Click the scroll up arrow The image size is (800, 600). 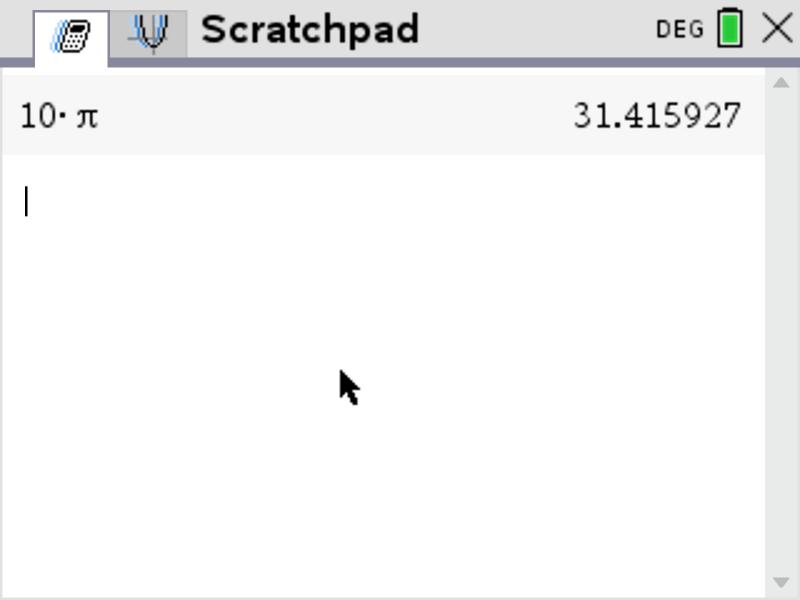[781, 83]
